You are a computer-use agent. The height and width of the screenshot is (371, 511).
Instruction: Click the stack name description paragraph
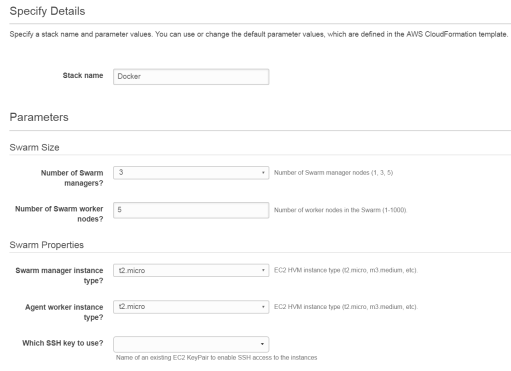click(259, 34)
